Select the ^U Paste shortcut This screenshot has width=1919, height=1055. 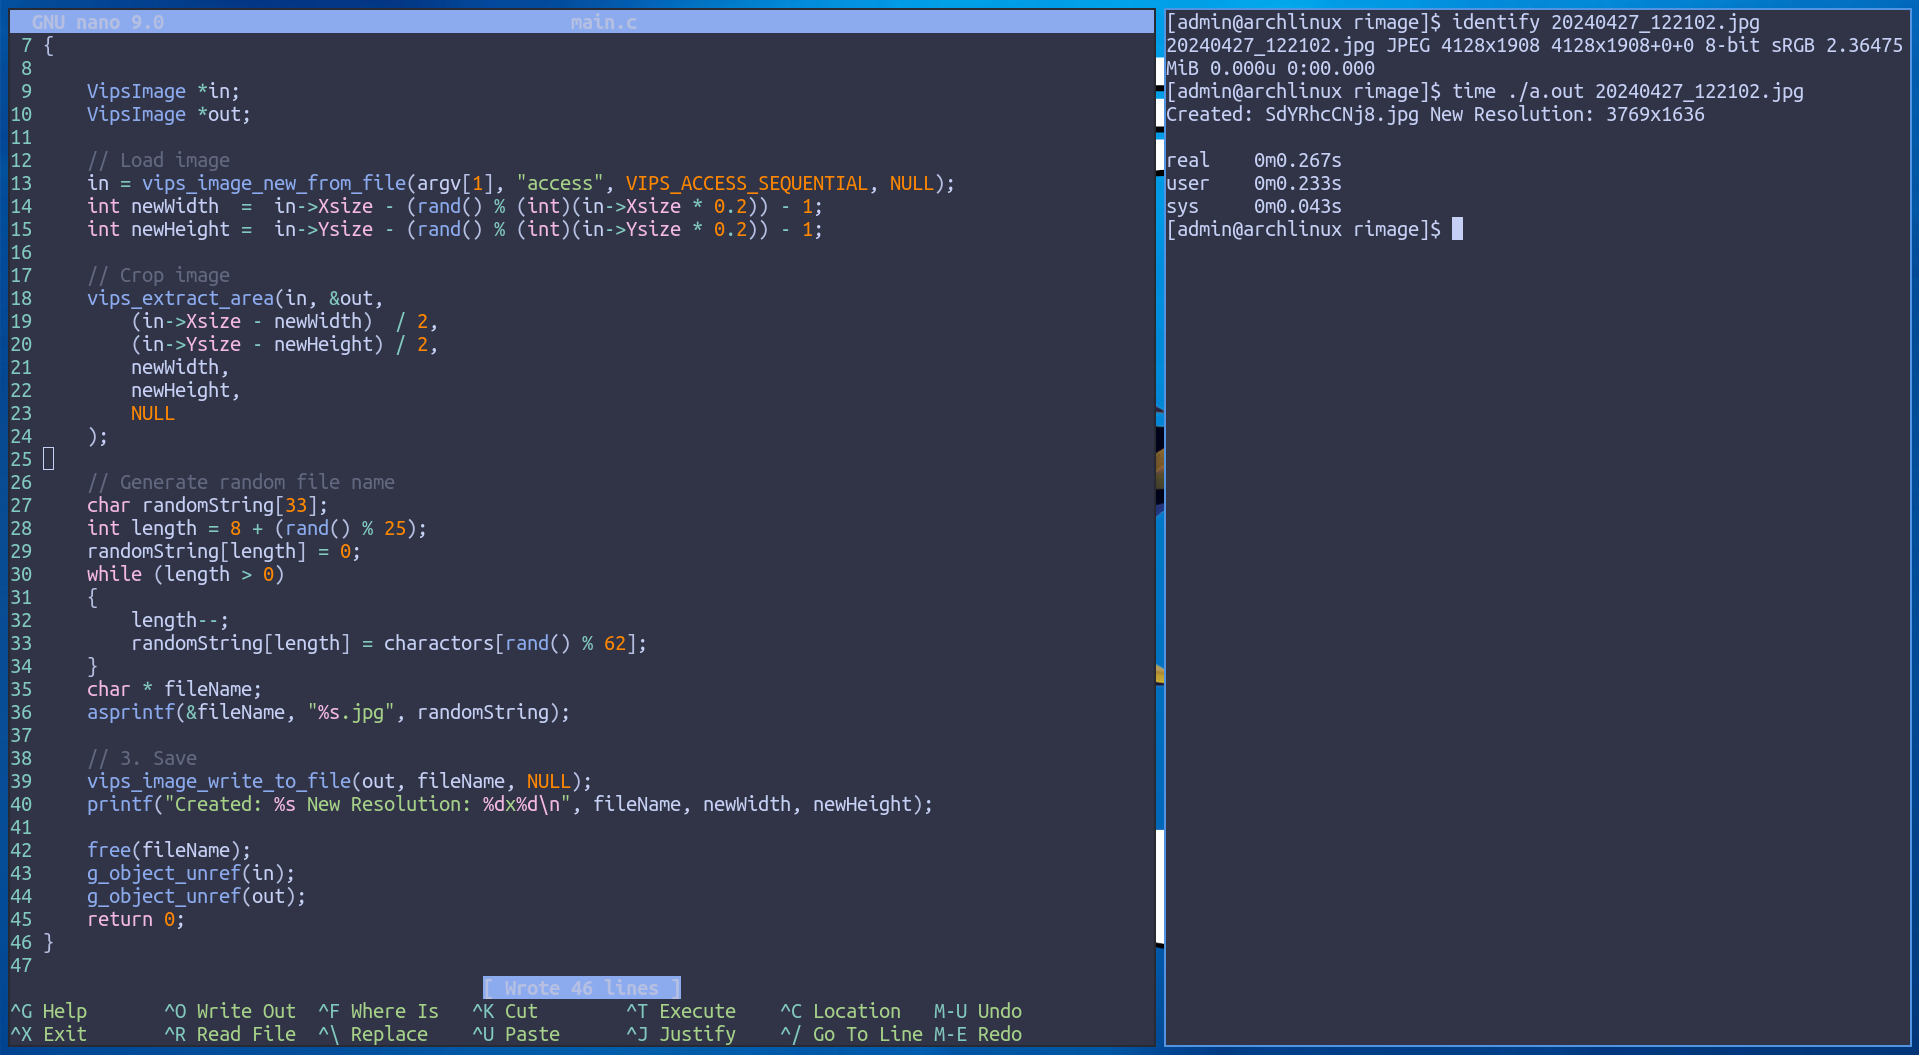click(516, 1034)
